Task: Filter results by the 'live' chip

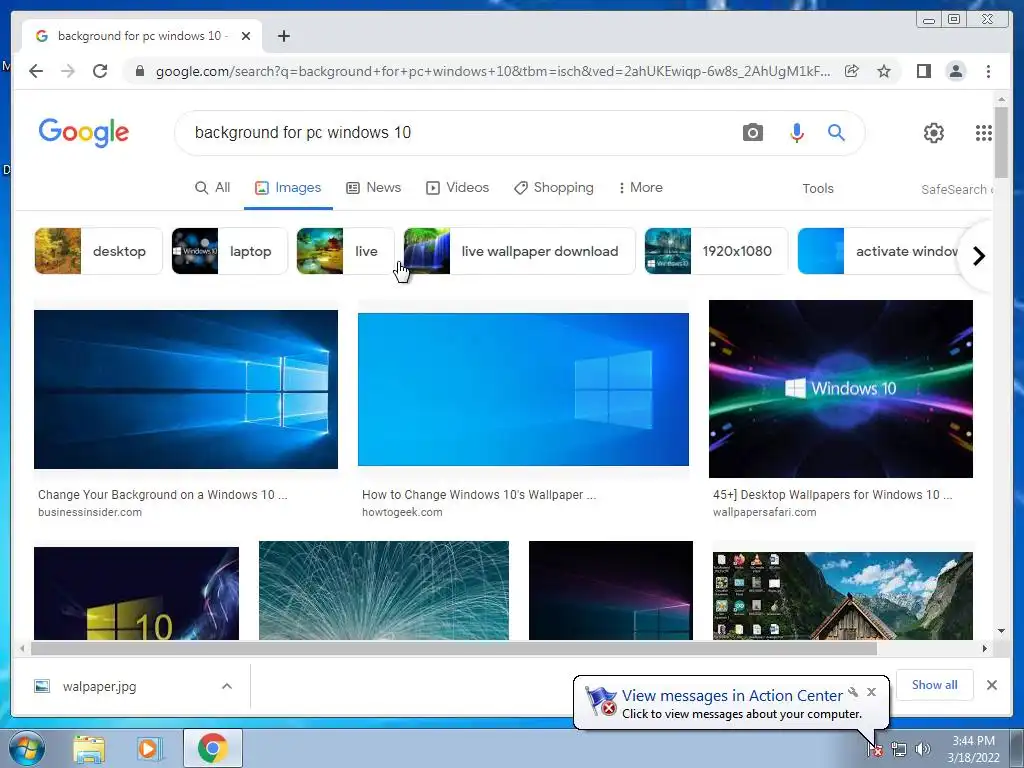Action: (x=345, y=251)
